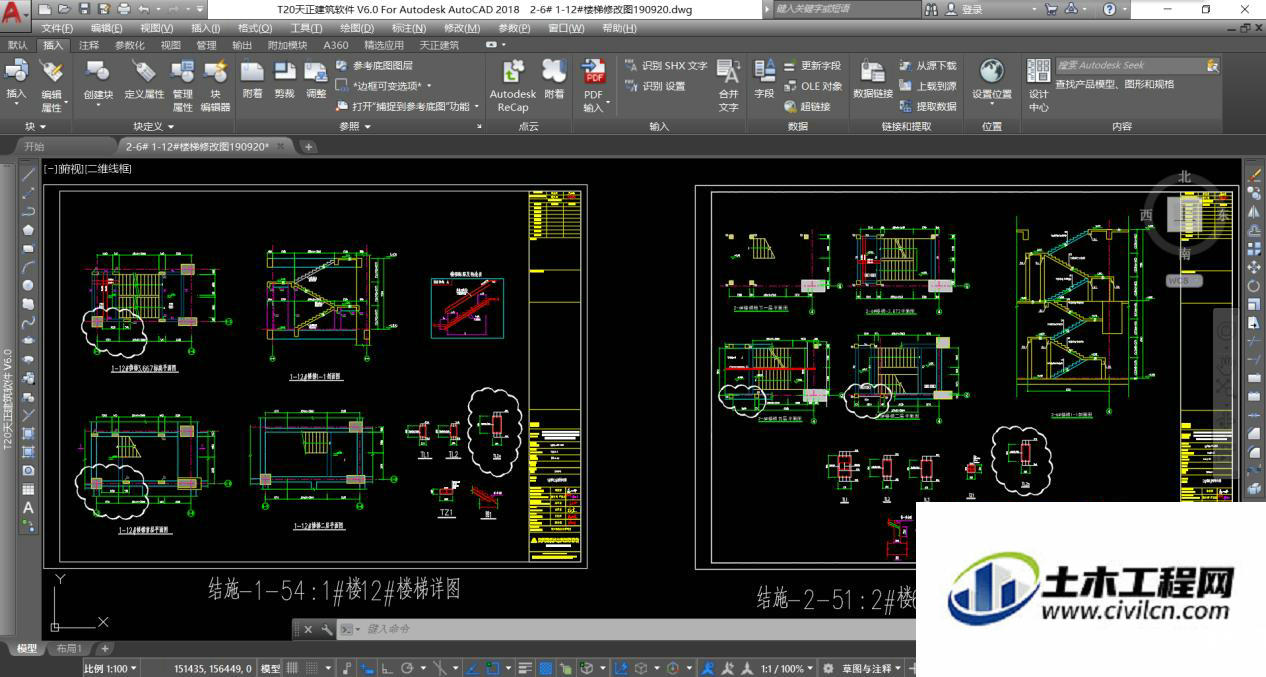Click the keyword search box in title bar
The width and height of the screenshot is (1266, 677).
846,9
